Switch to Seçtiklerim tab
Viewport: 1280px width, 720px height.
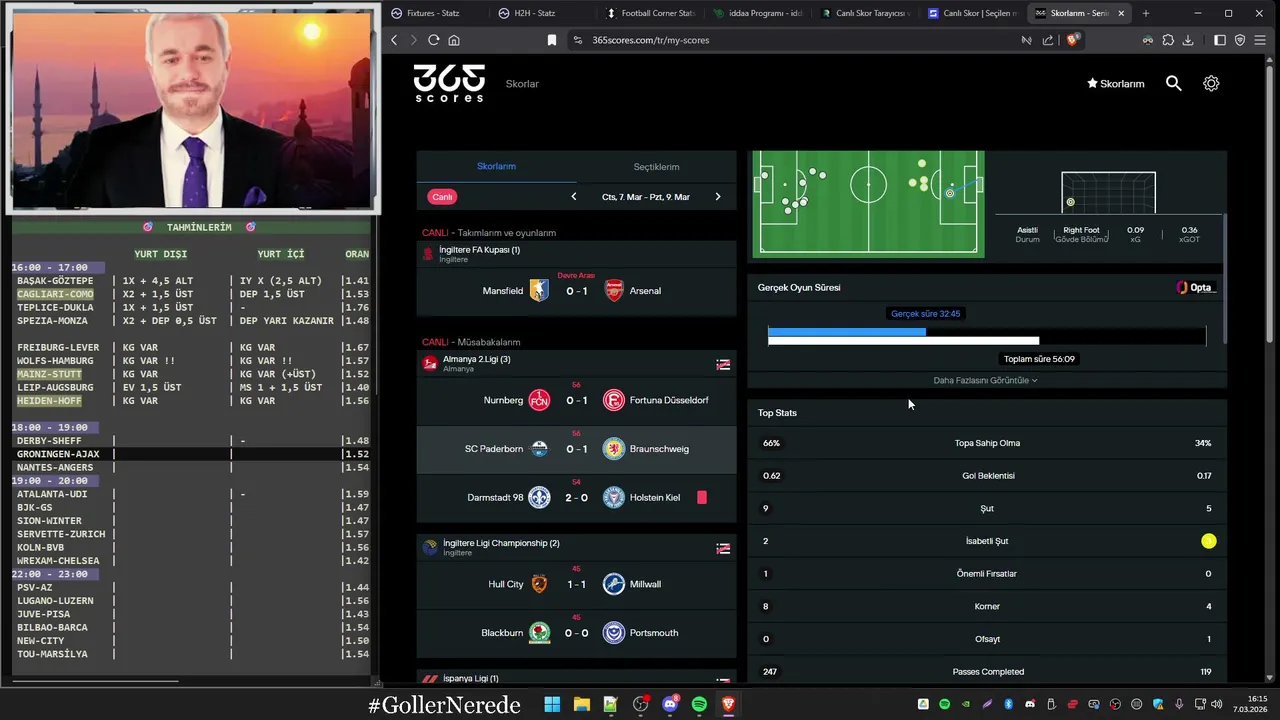656,167
